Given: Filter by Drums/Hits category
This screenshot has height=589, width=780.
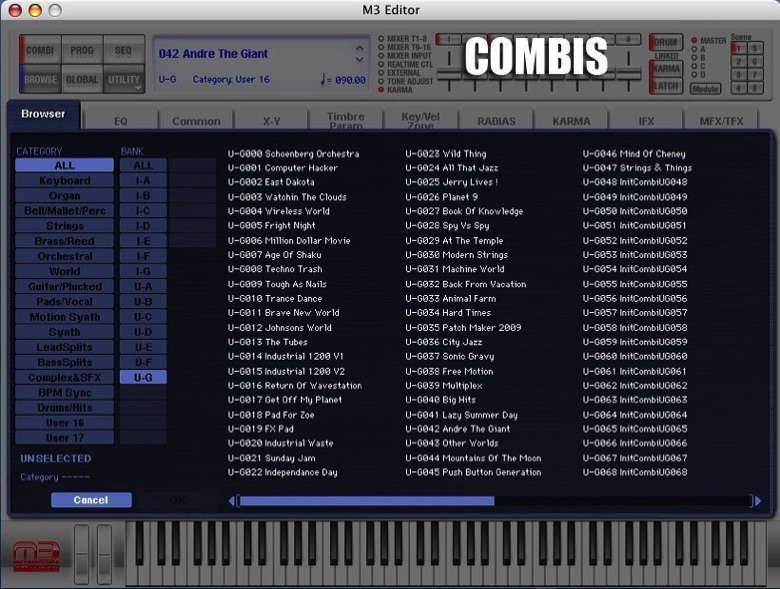Looking at the screenshot, I should point(65,407).
